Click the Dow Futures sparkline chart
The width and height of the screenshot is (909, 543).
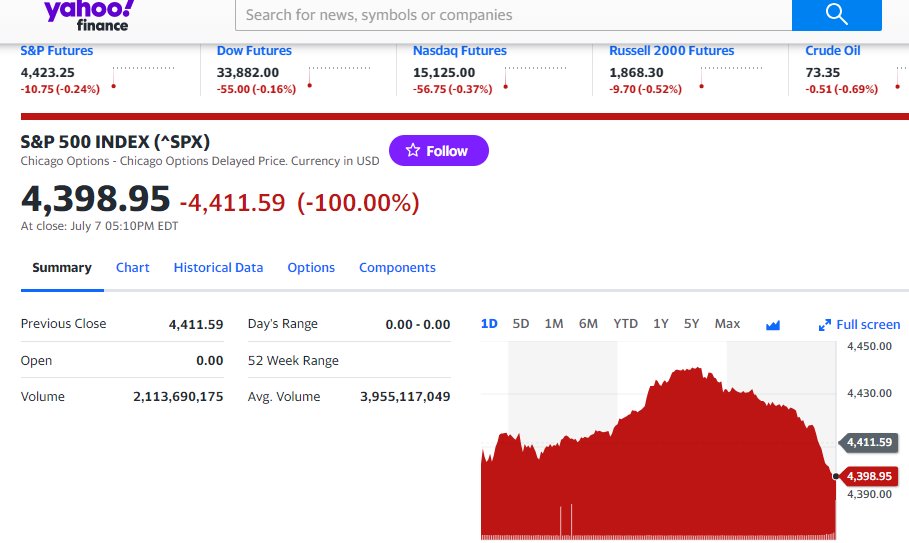tap(339, 78)
